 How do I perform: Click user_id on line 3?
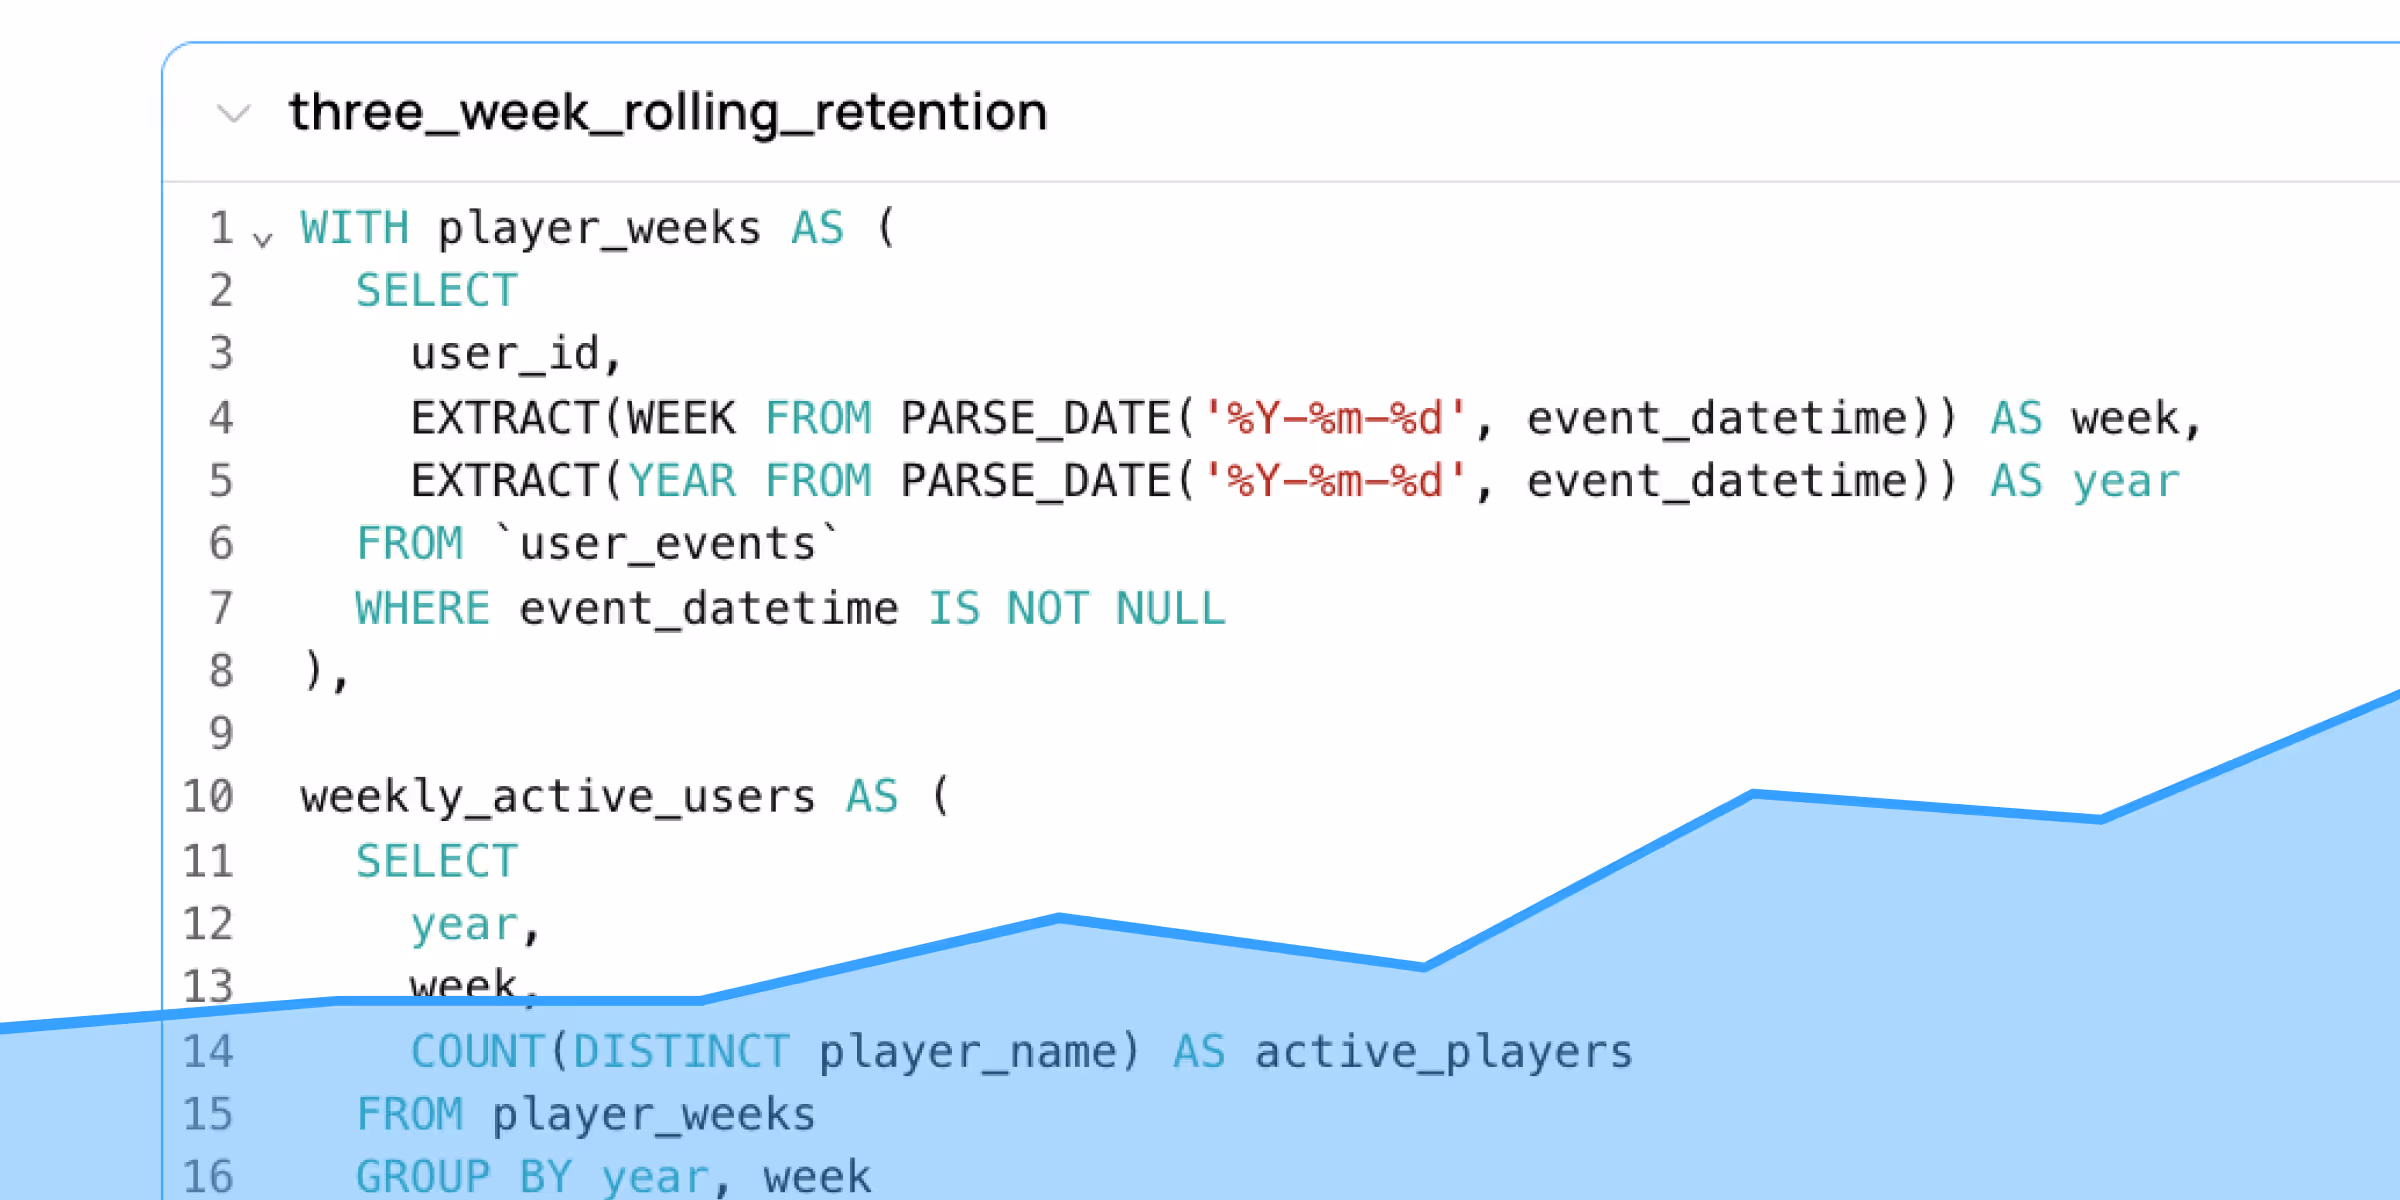coord(505,354)
